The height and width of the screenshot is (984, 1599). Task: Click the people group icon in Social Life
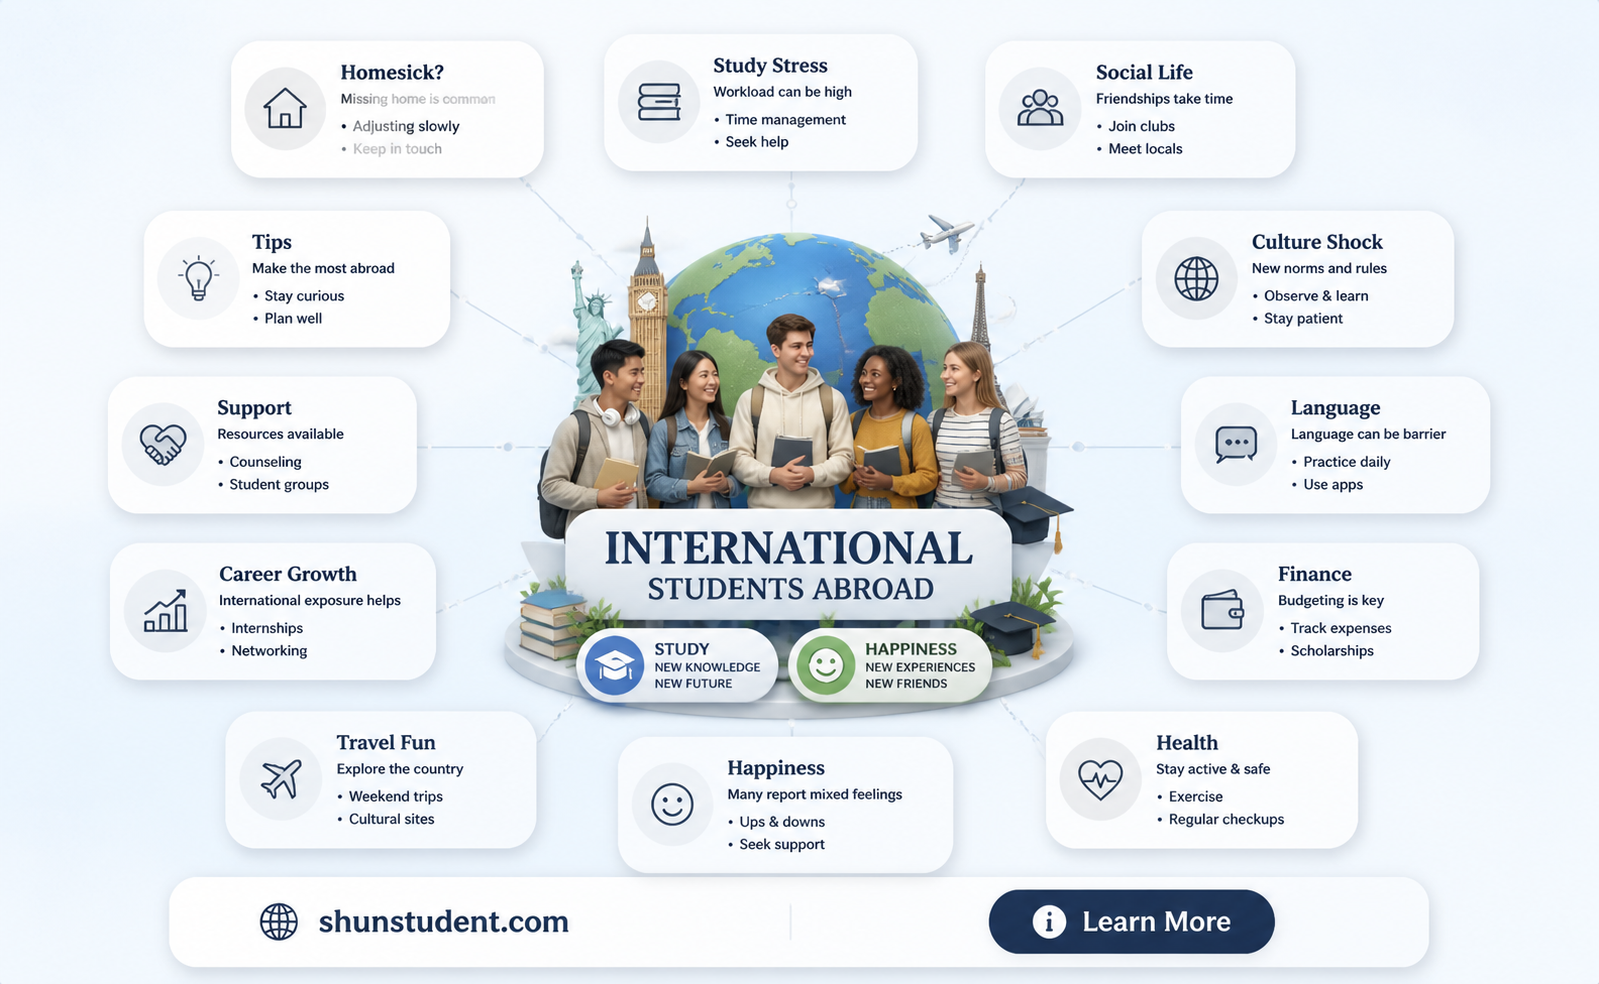pyautogui.click(x=1040, y=108)
